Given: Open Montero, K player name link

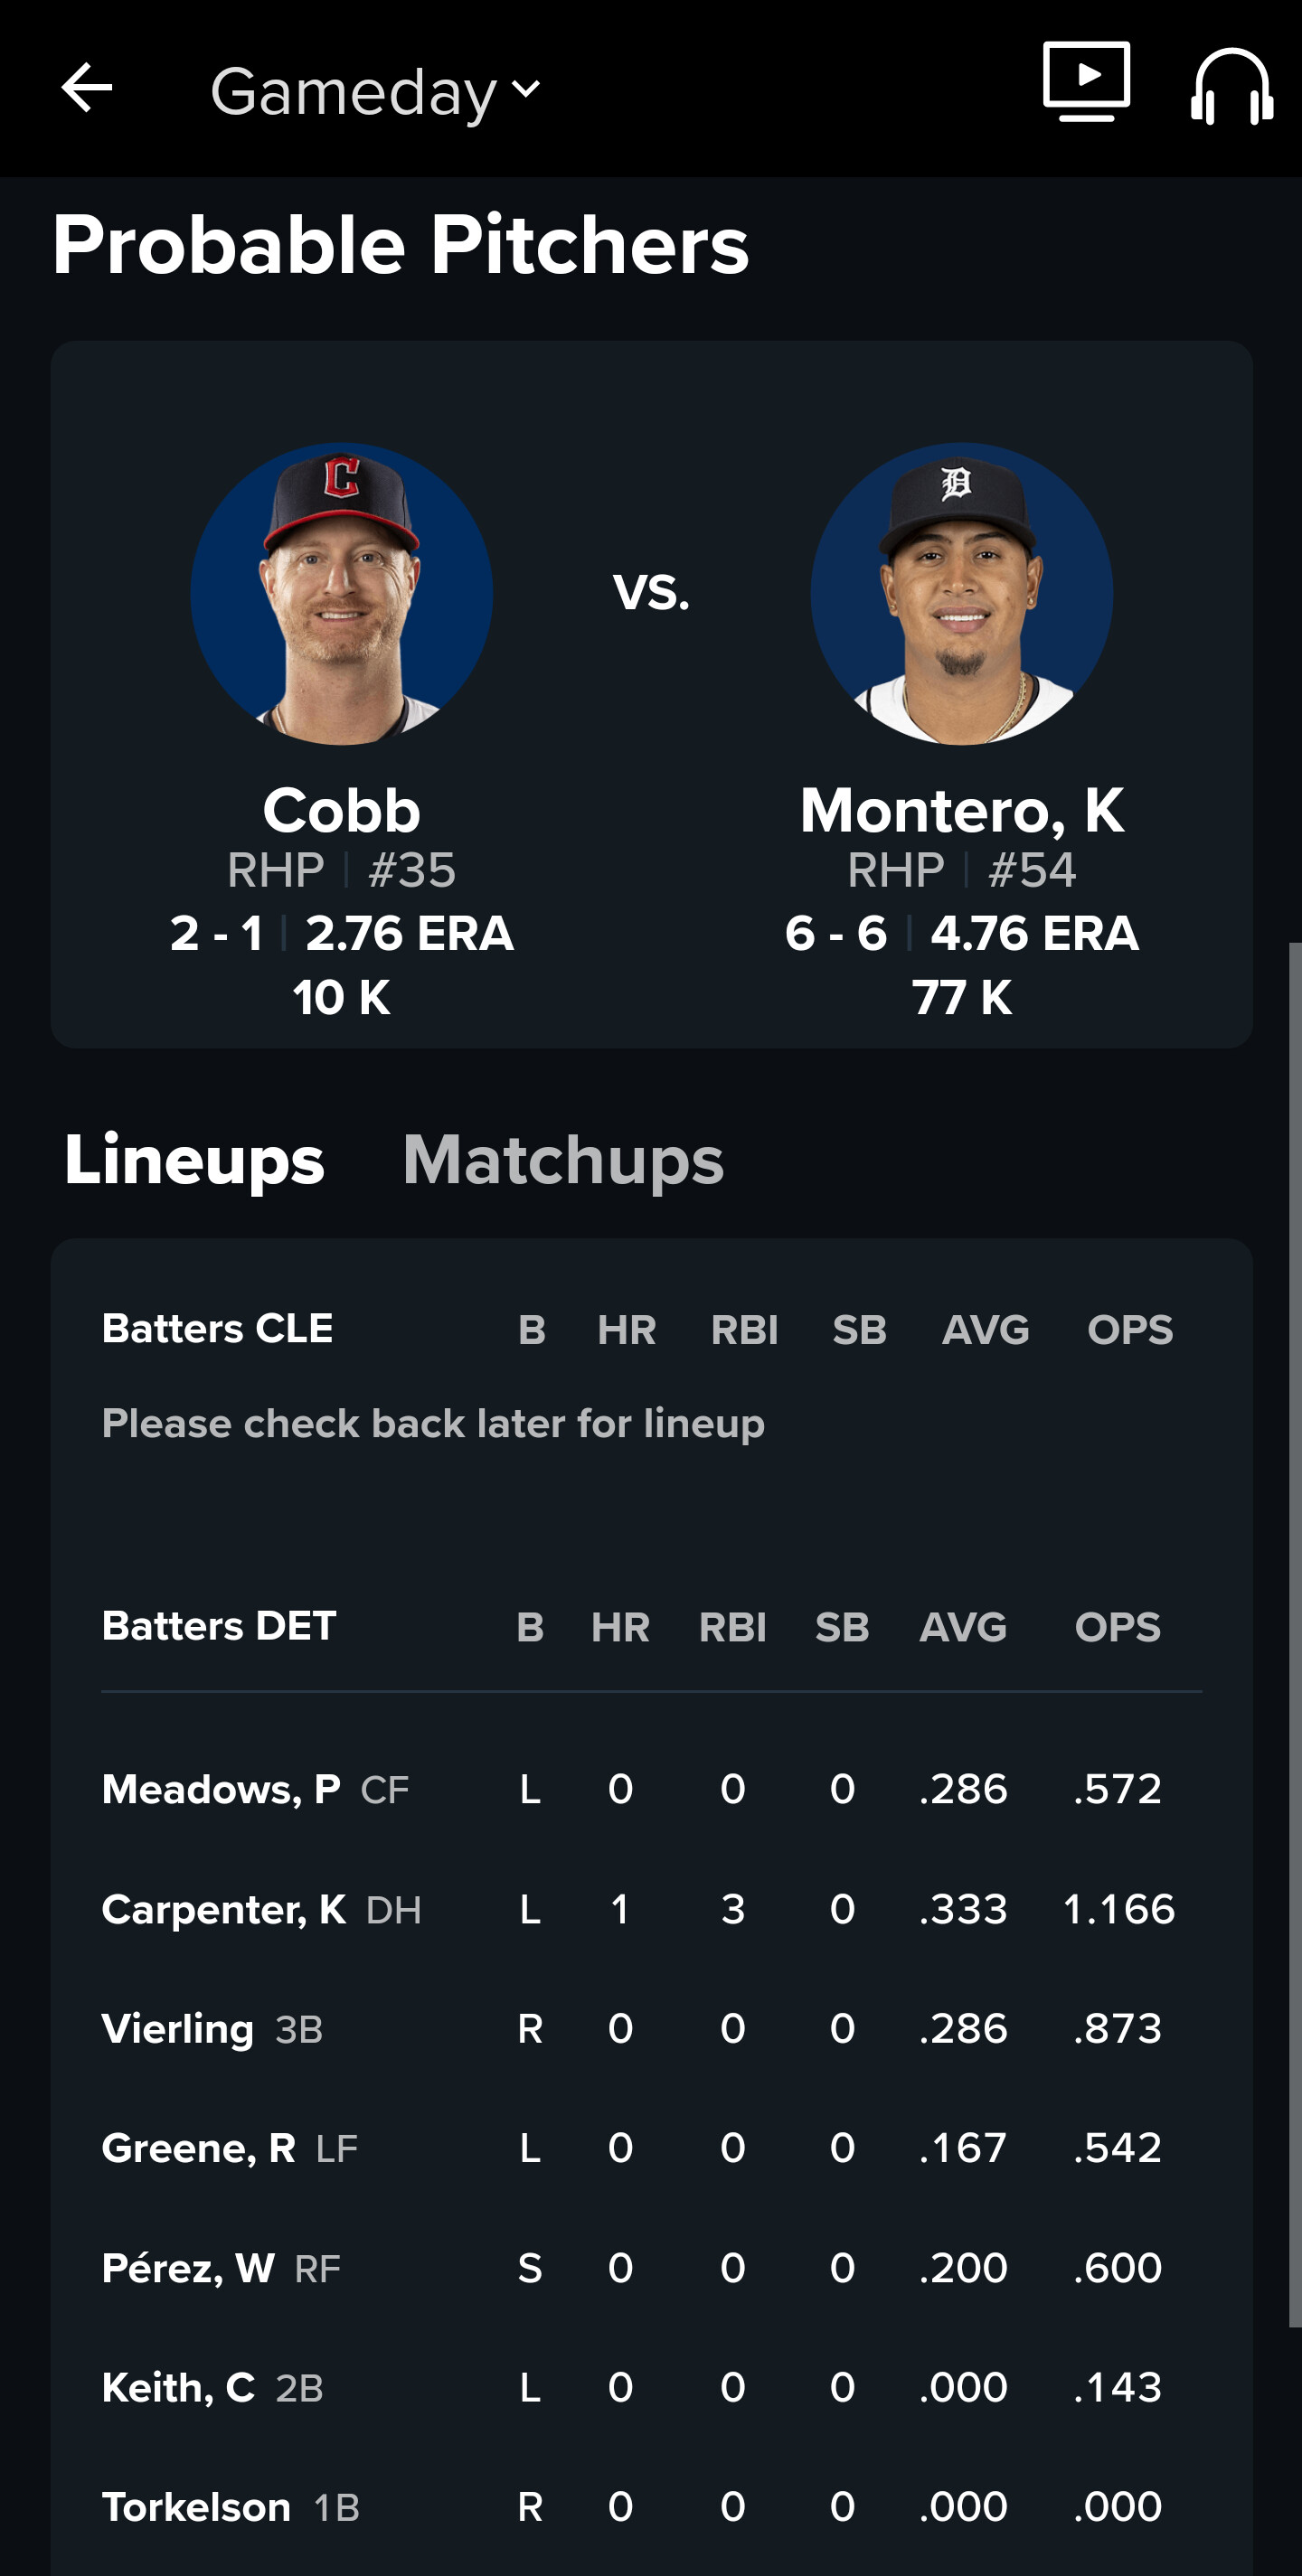Looking at the screenshot, I should (962, 810).
